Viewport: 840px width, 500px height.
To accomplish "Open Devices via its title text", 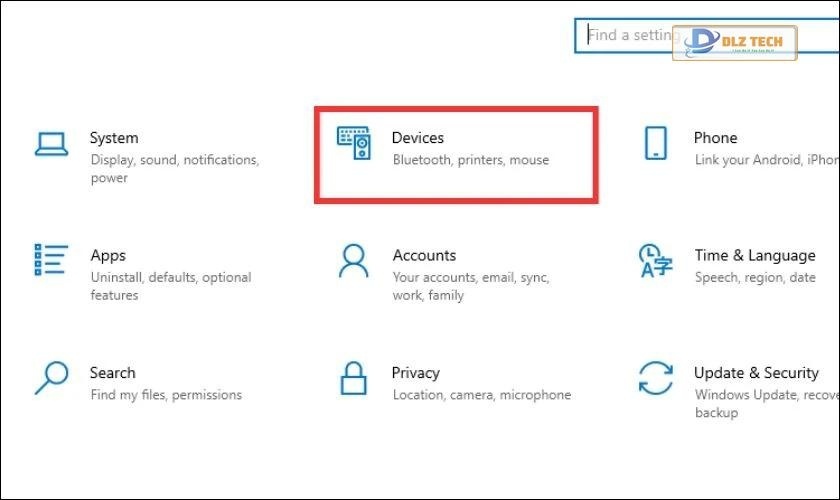I will (x=417, y=138).
